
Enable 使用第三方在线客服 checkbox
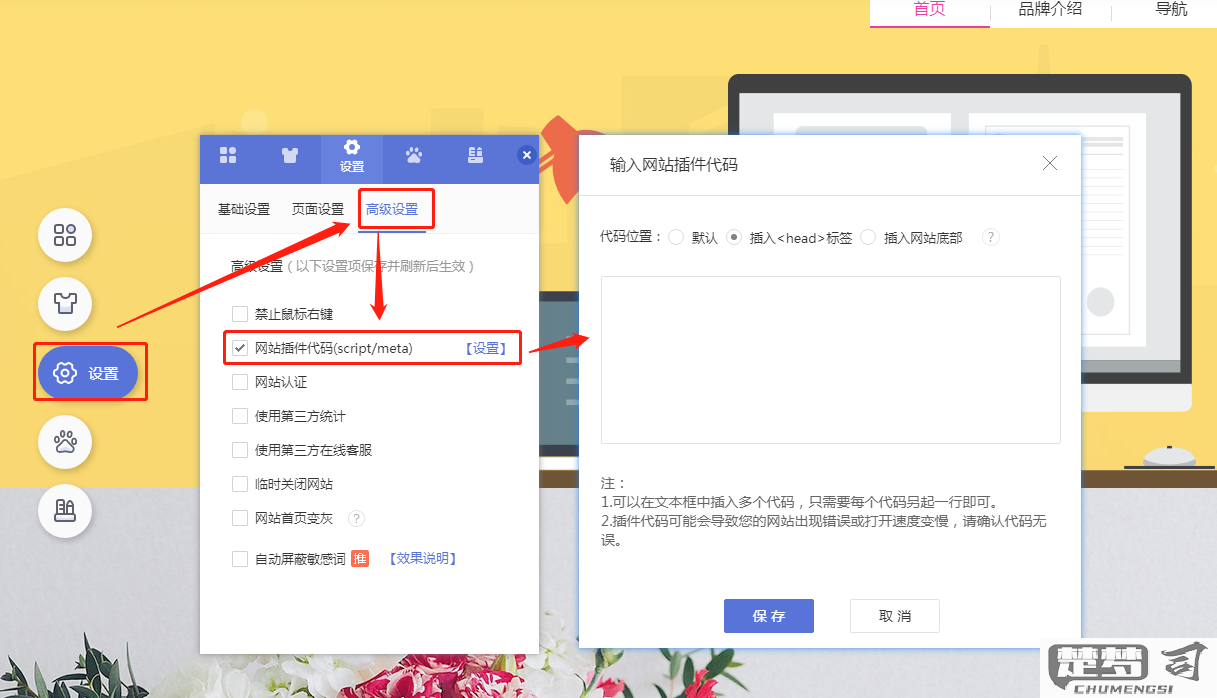pyautogui.click(x=240, y=450)
